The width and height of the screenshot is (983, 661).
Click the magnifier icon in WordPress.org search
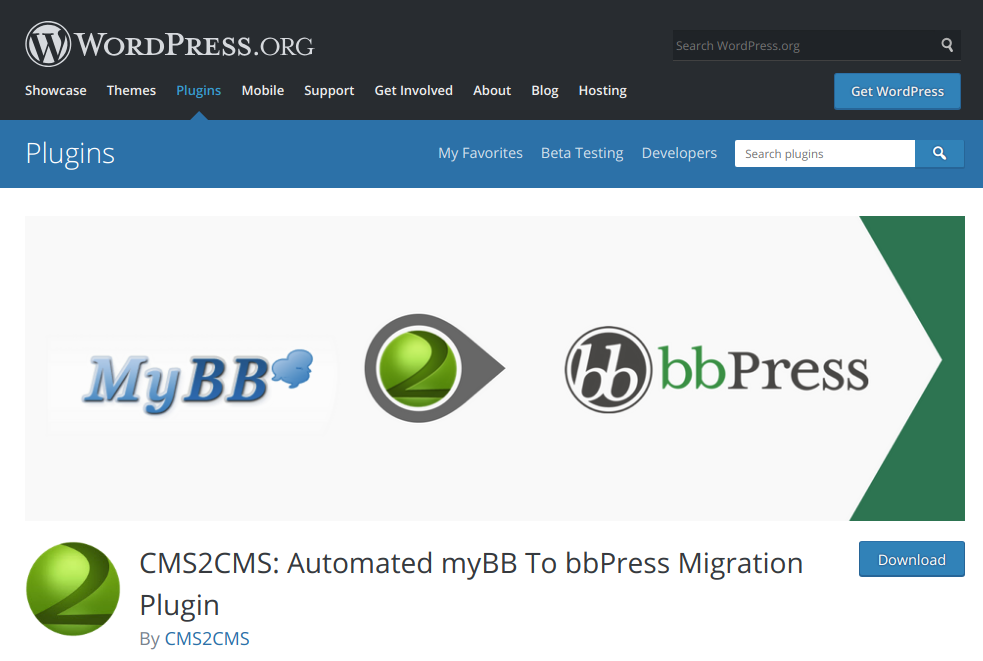click(x=947, y=45)
